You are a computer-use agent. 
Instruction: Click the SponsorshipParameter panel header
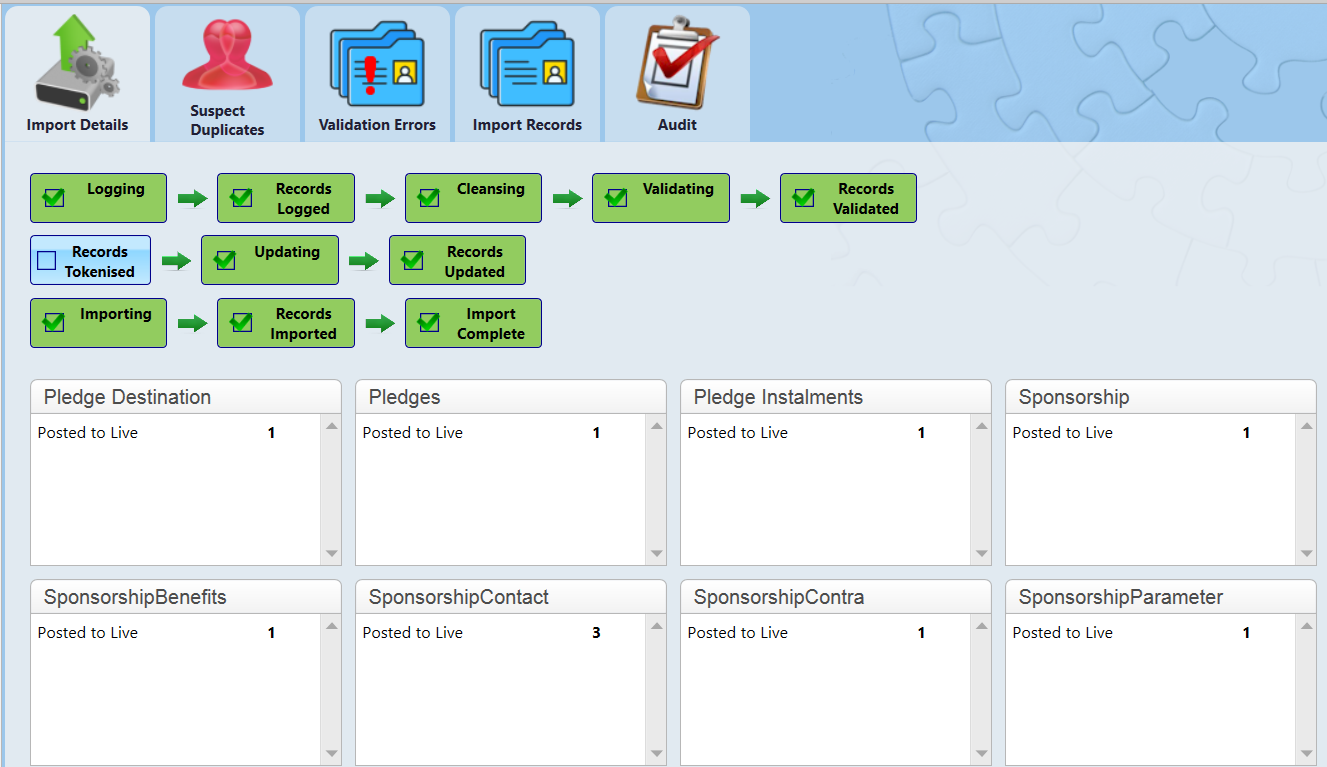1161,597
